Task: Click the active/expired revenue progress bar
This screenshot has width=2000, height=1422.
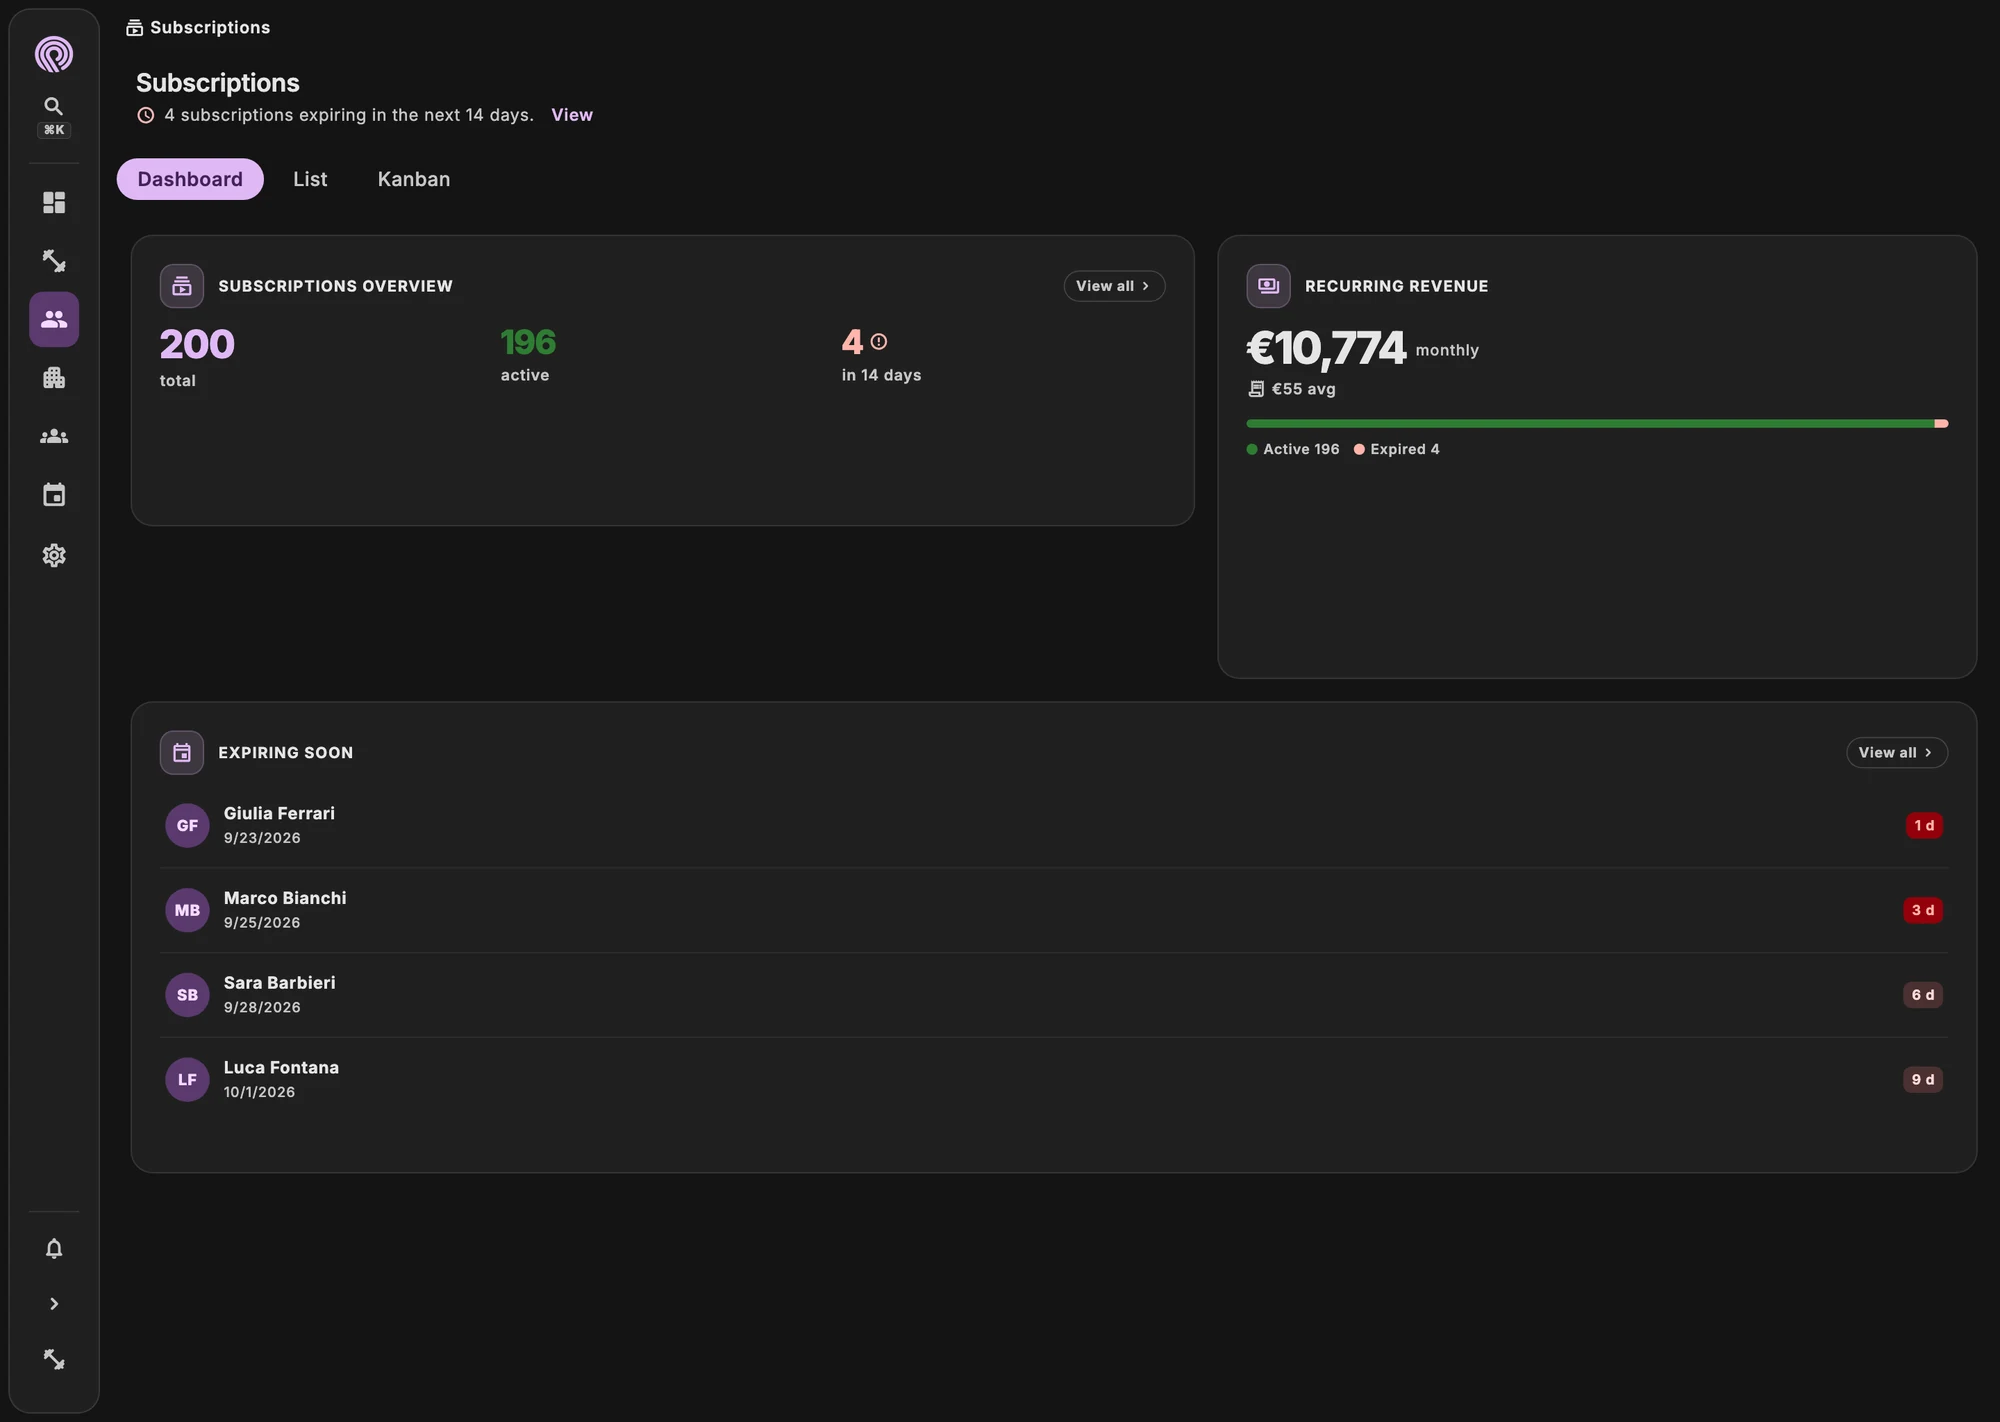Action: pyautogui.click(x=1597, y=424)
